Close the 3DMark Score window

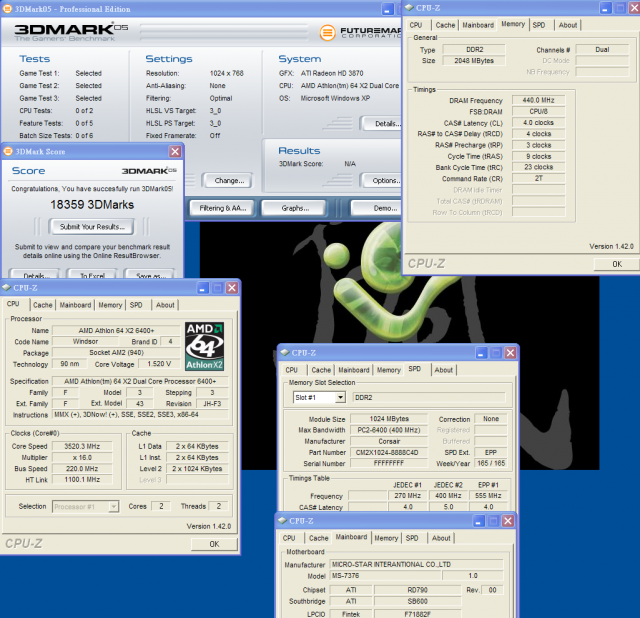(175, 151)
